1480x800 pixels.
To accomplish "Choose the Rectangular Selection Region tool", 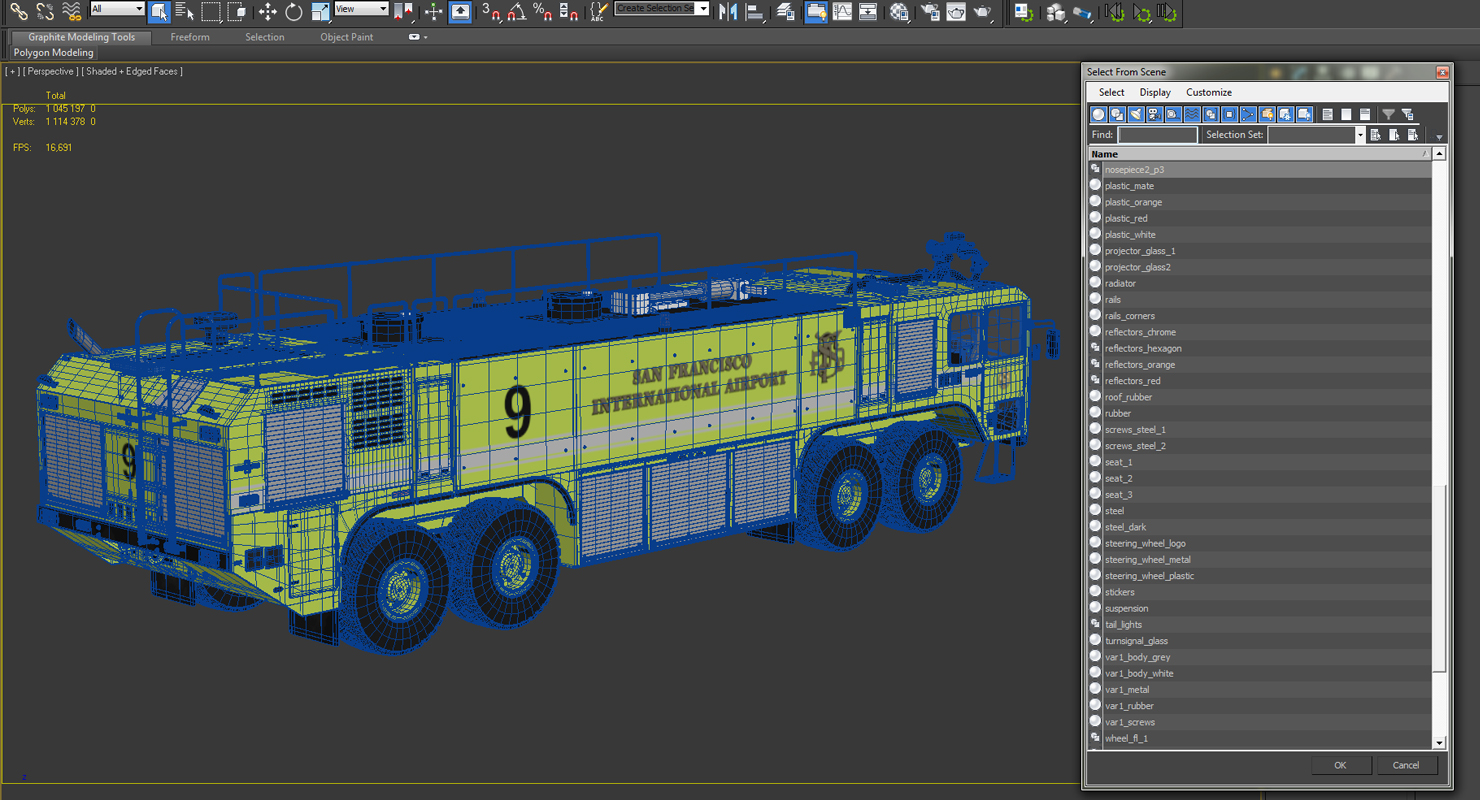I will tap(211, 12).
